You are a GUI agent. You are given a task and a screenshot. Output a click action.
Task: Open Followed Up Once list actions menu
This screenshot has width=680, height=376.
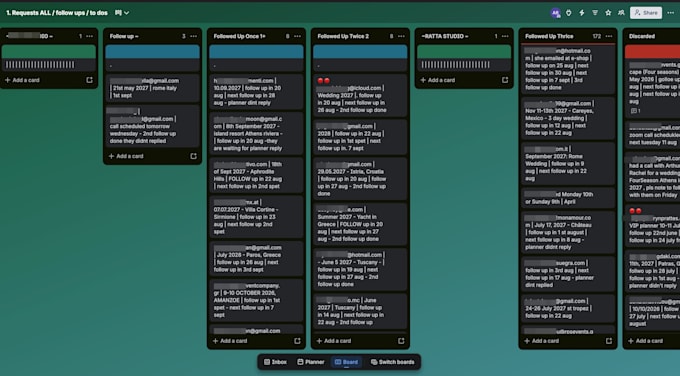(x=298, y=36)
